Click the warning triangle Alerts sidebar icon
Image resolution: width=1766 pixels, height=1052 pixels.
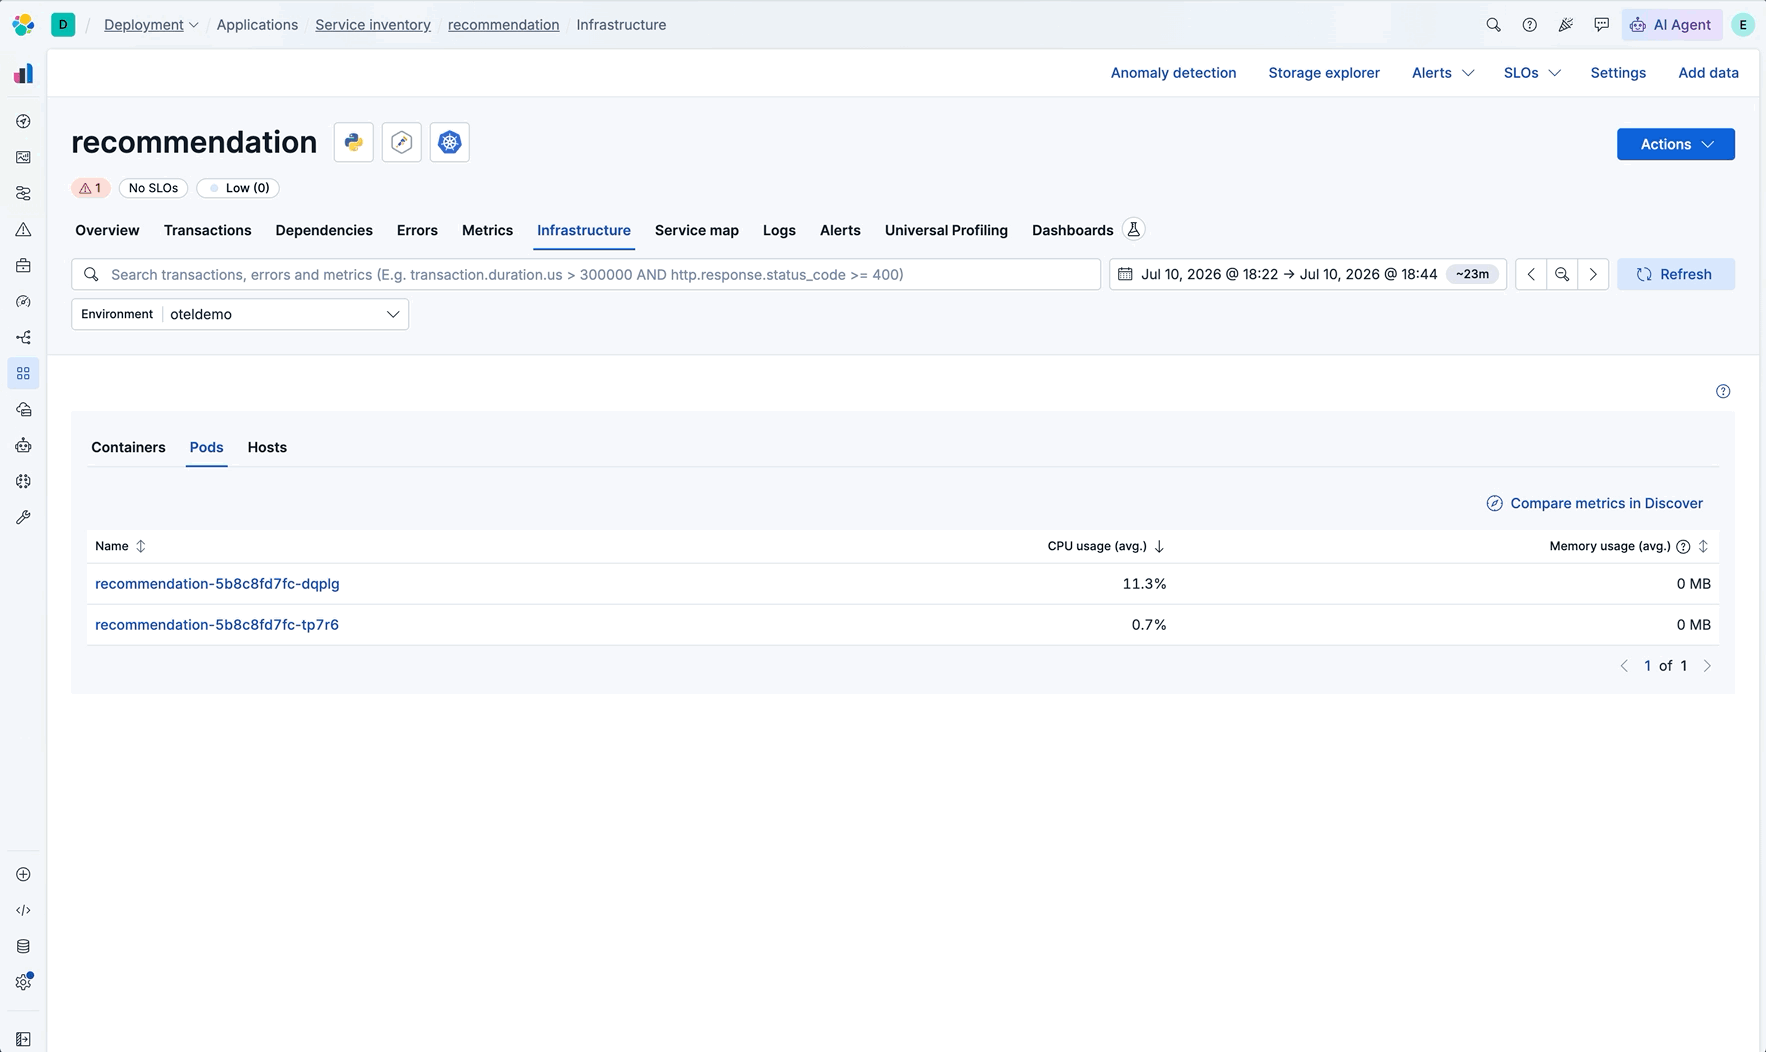[23, 229]
